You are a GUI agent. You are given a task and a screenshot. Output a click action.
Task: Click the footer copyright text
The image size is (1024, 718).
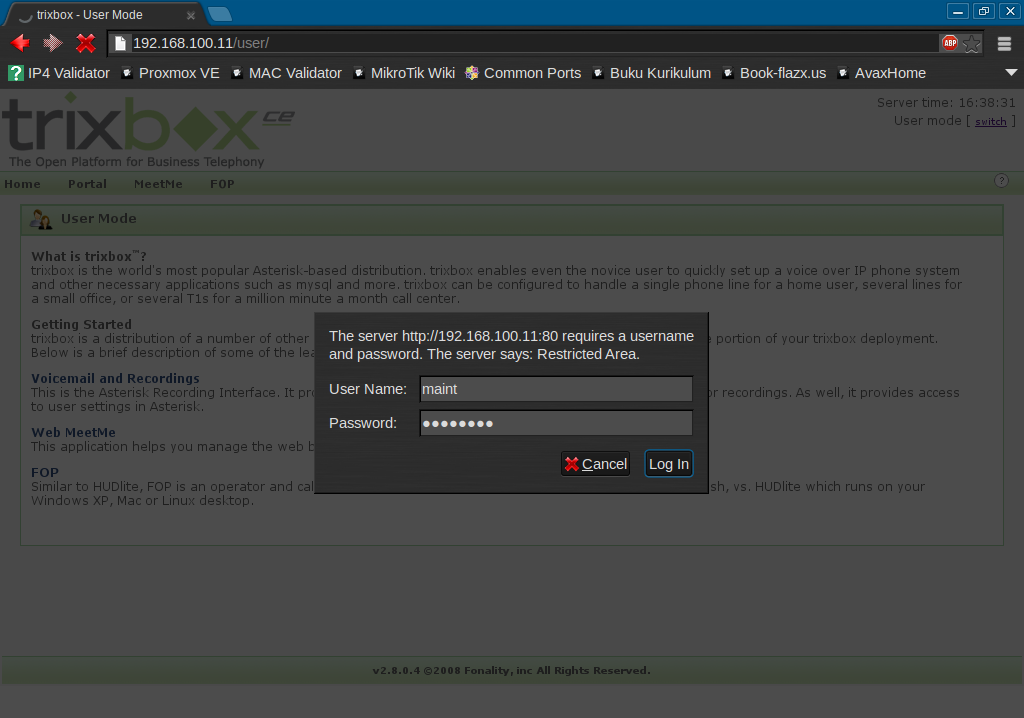[x=511, y=670]
